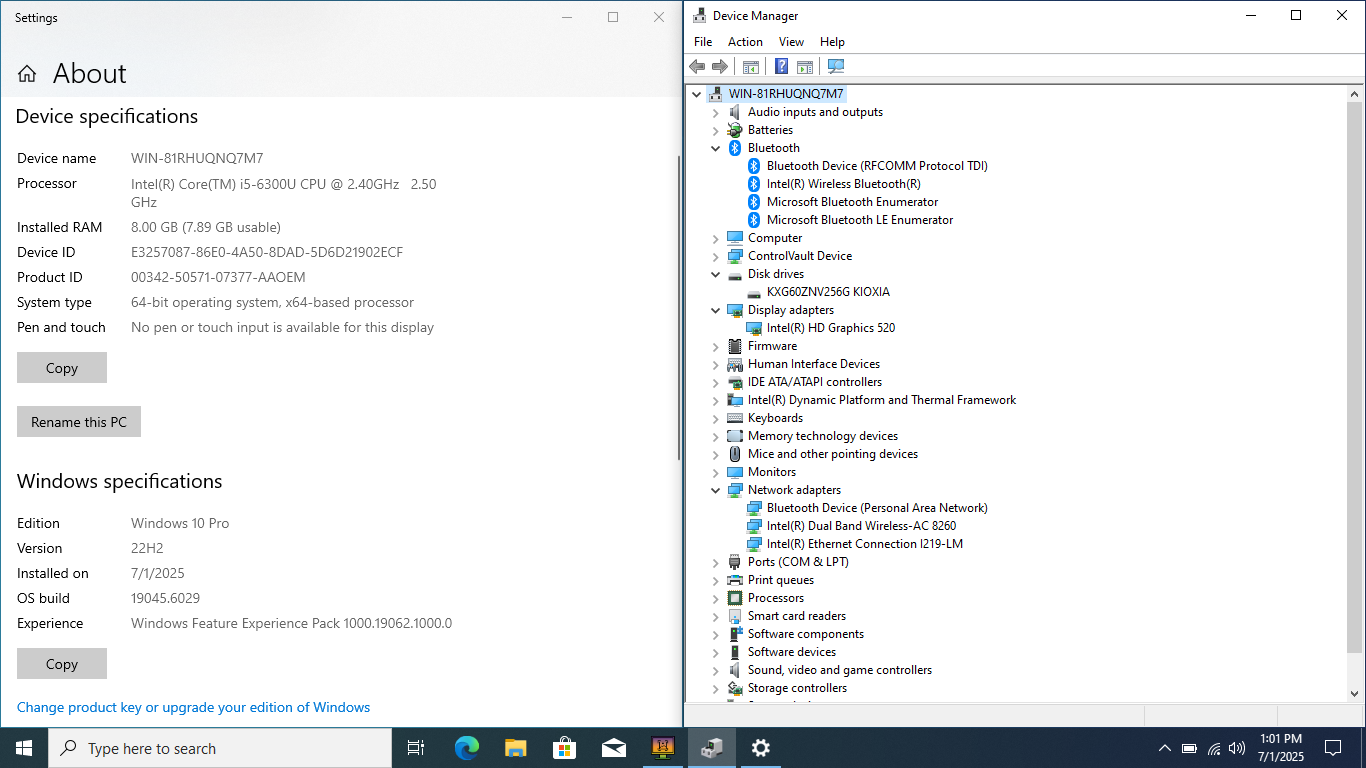Copy the device specifications
The height and width of the screenshot is (768, 1366).
tap(62, 368)
